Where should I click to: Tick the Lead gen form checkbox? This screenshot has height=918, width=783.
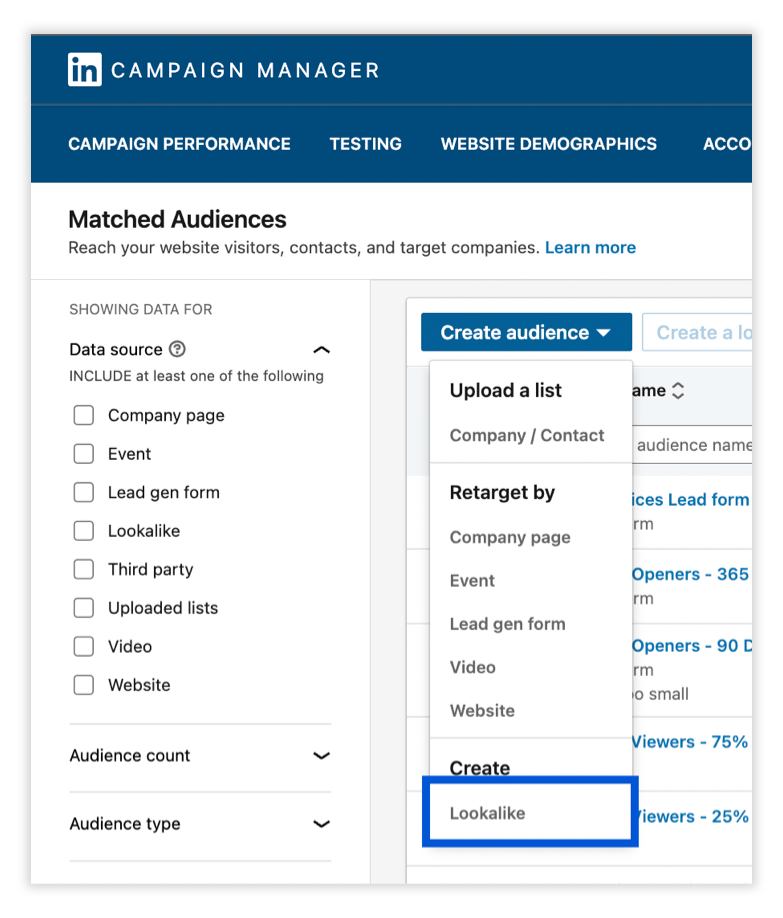[84, 492]
